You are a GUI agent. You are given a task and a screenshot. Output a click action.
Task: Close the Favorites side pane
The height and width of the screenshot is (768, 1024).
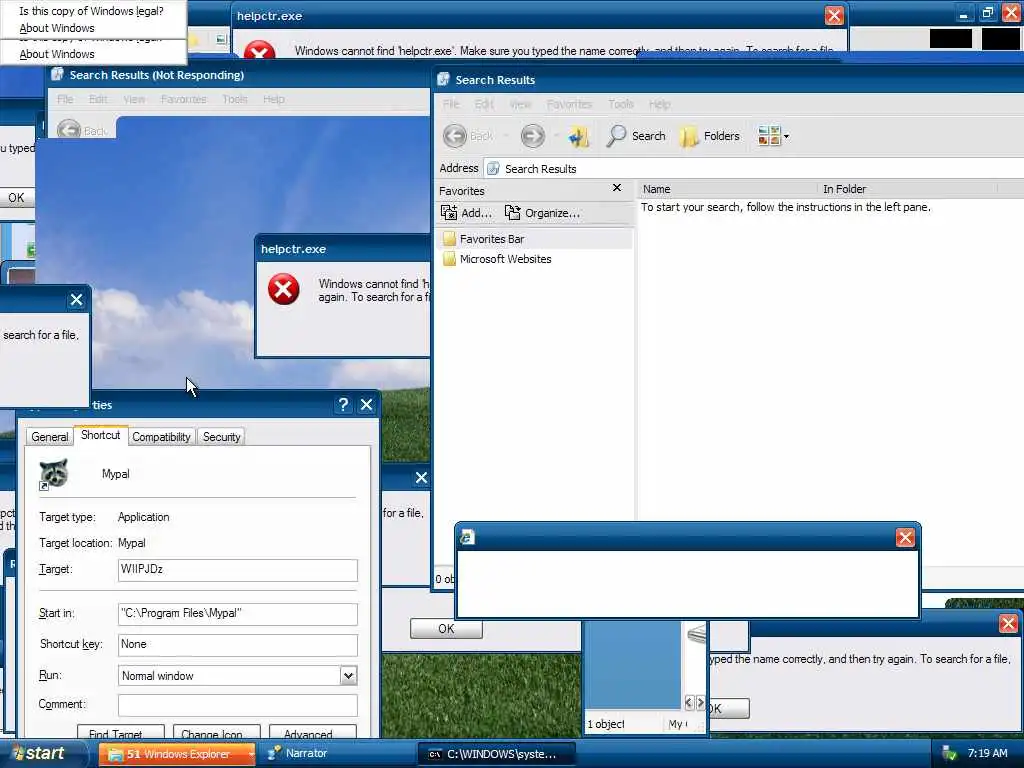[616, 188]
